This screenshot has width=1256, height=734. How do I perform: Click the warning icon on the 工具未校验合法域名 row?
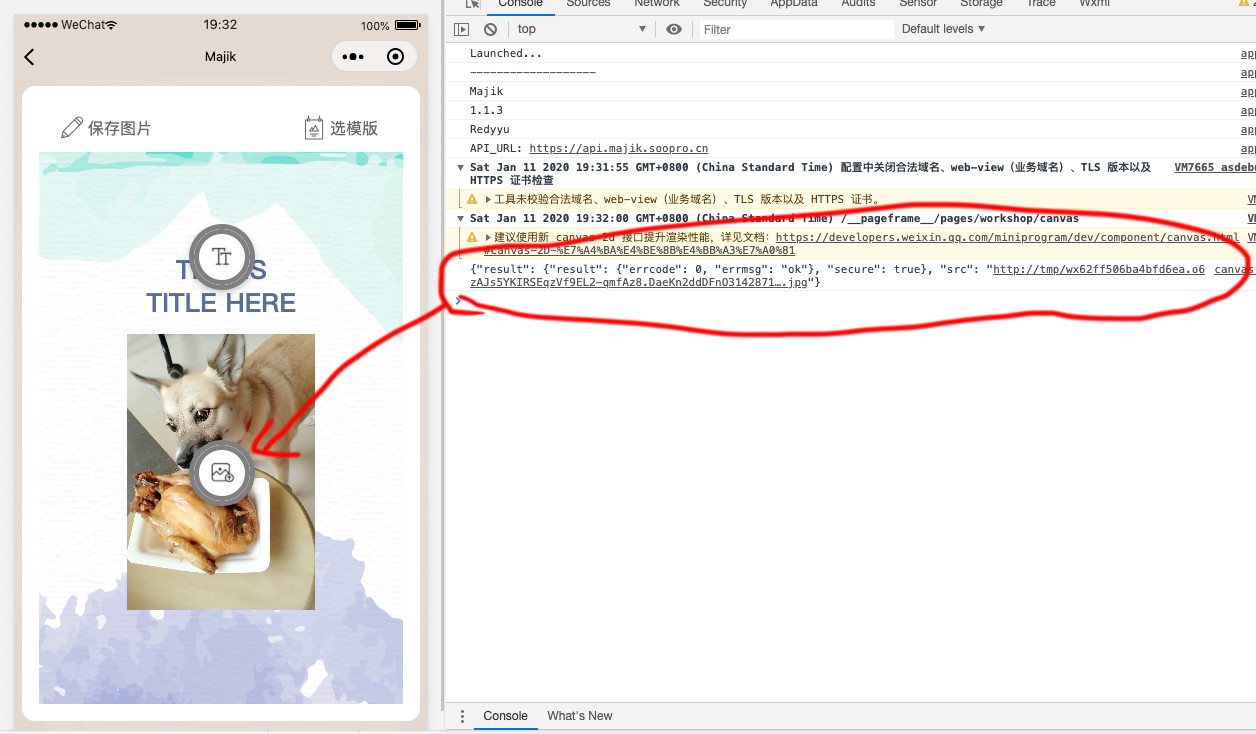click(472, 200)
